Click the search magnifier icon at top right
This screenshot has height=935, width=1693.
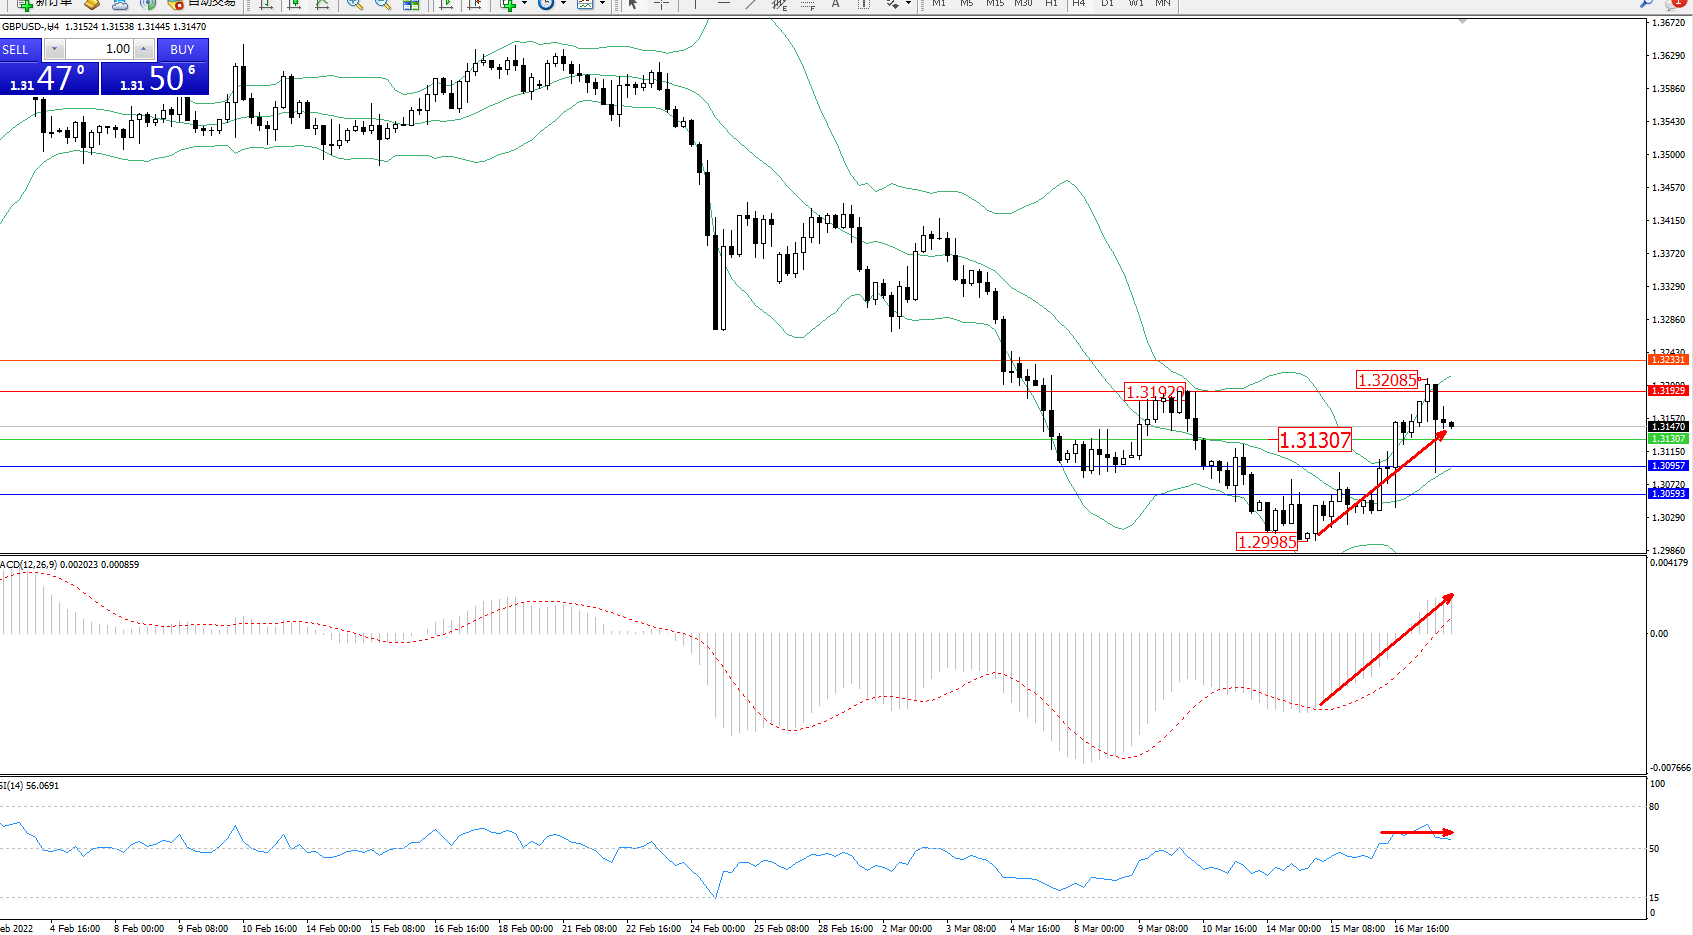(1647, 3)
